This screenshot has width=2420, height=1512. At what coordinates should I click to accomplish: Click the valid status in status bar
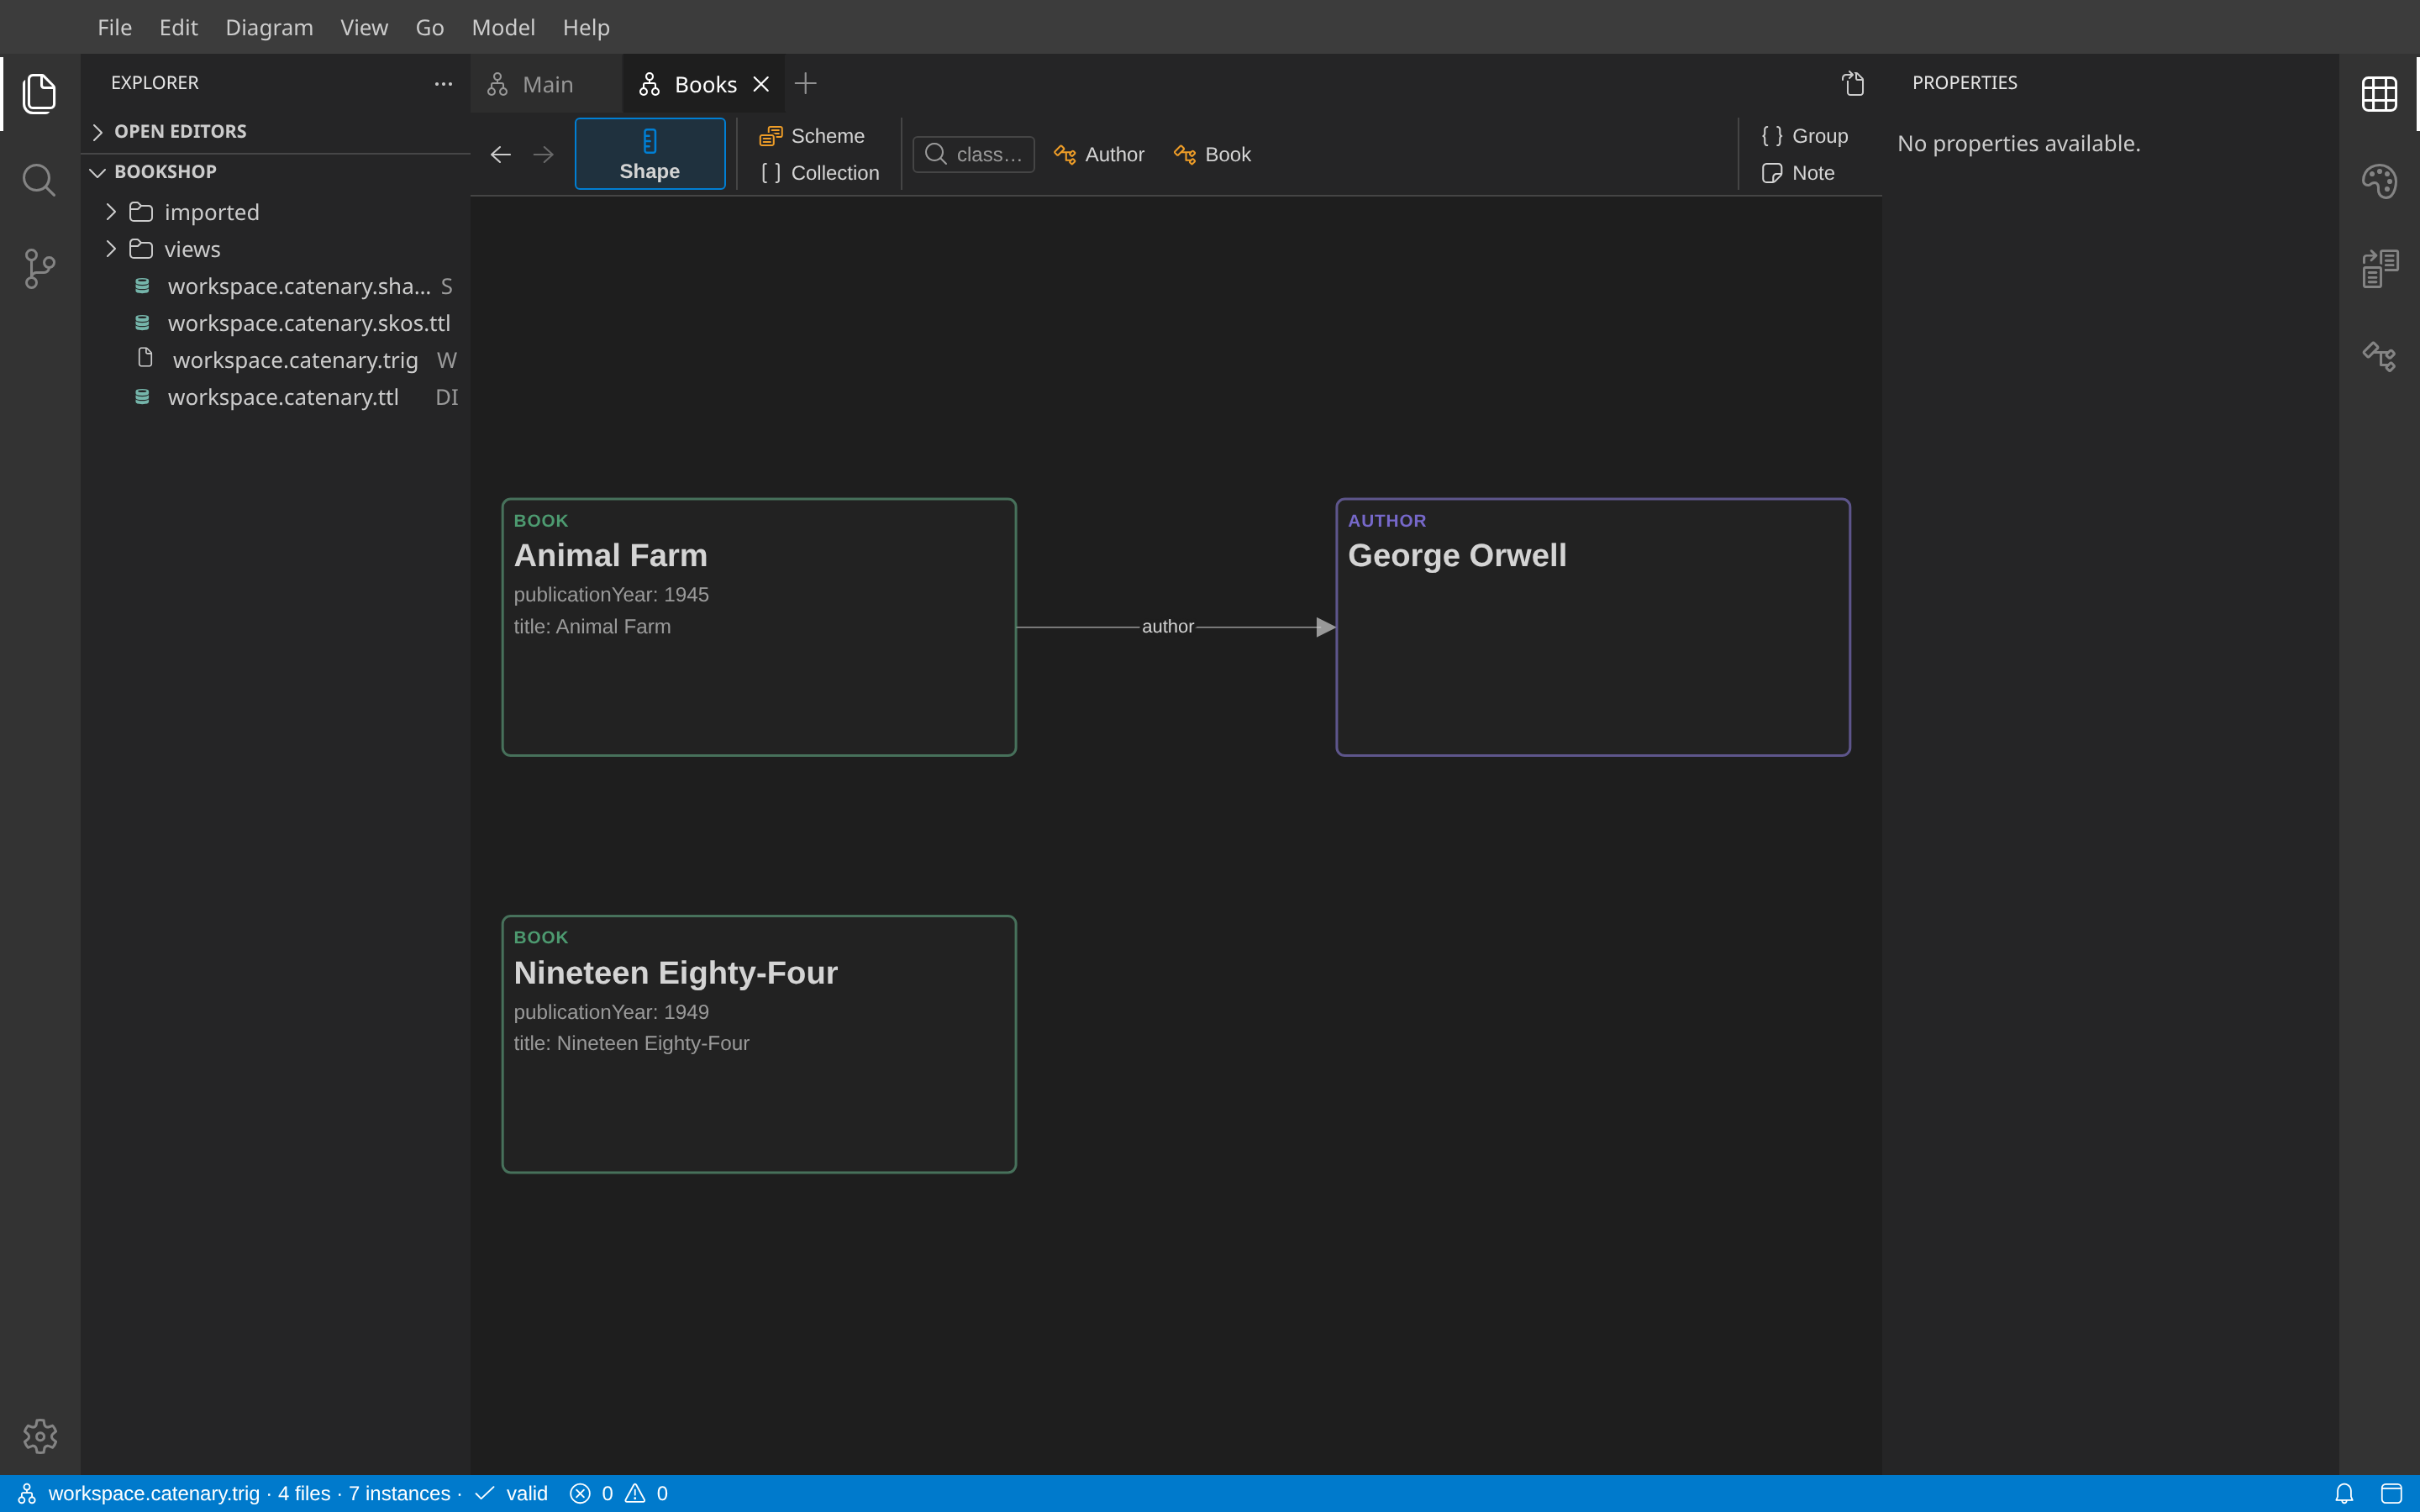(x=512, y=1494)
